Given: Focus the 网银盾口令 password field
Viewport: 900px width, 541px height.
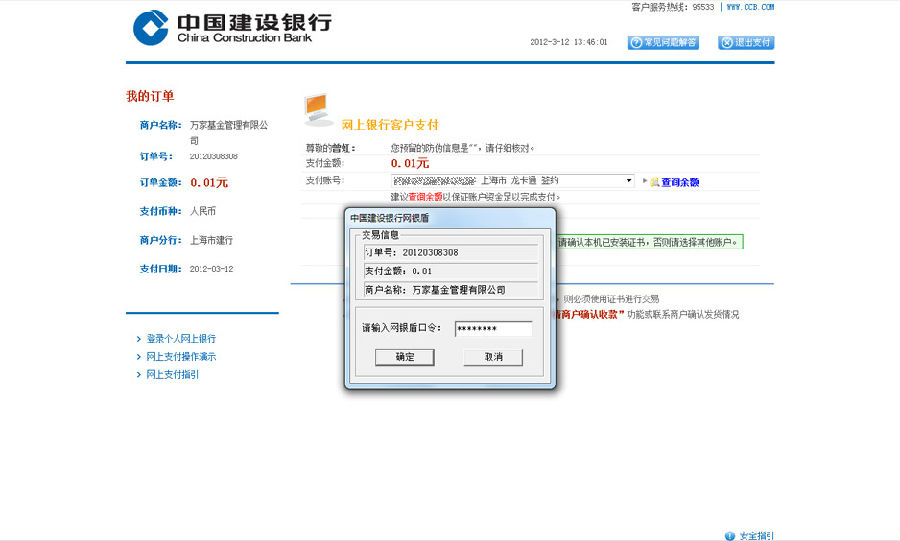Looking at the screenshot, I should [x=494, y=329].
